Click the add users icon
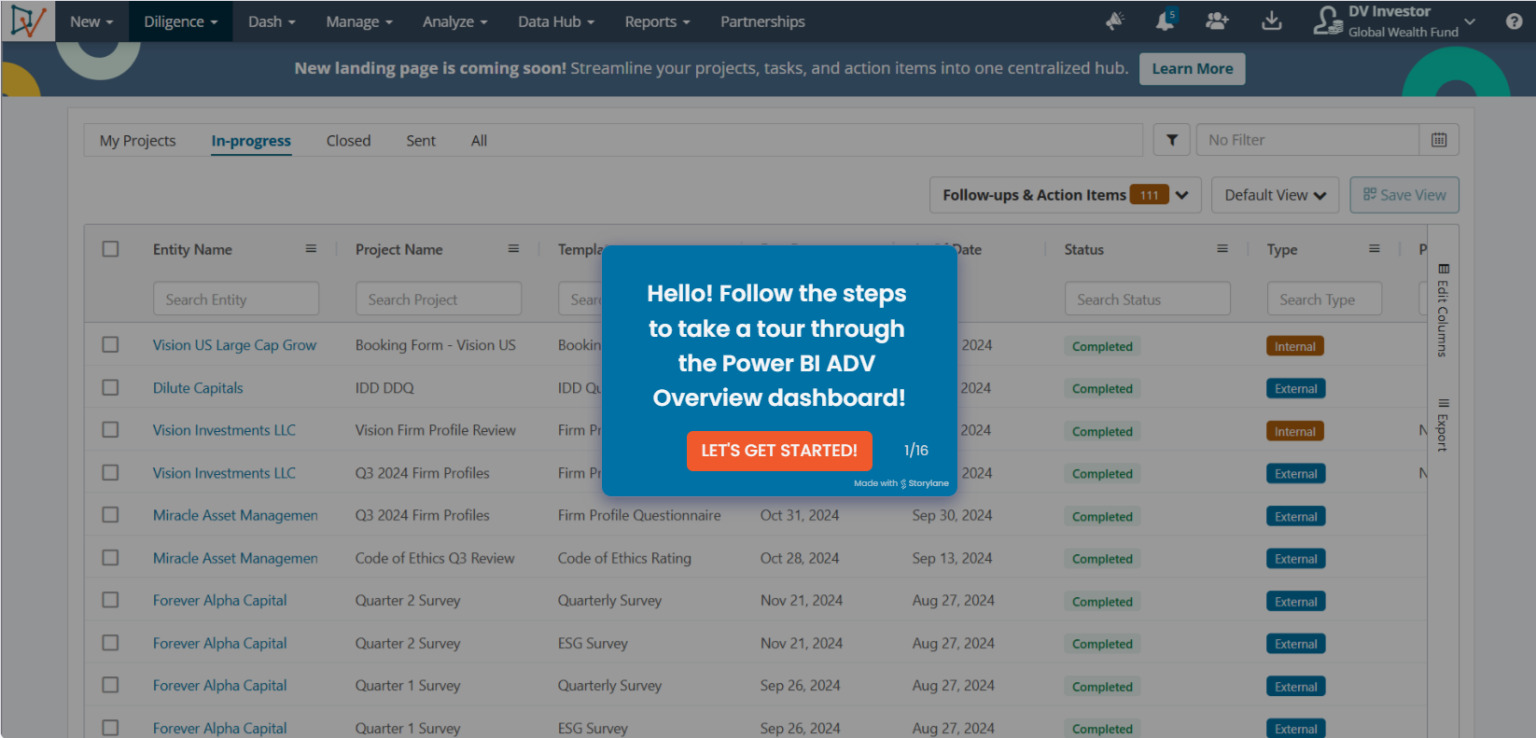This screenshot has height=738, width=1536. 1217,21
